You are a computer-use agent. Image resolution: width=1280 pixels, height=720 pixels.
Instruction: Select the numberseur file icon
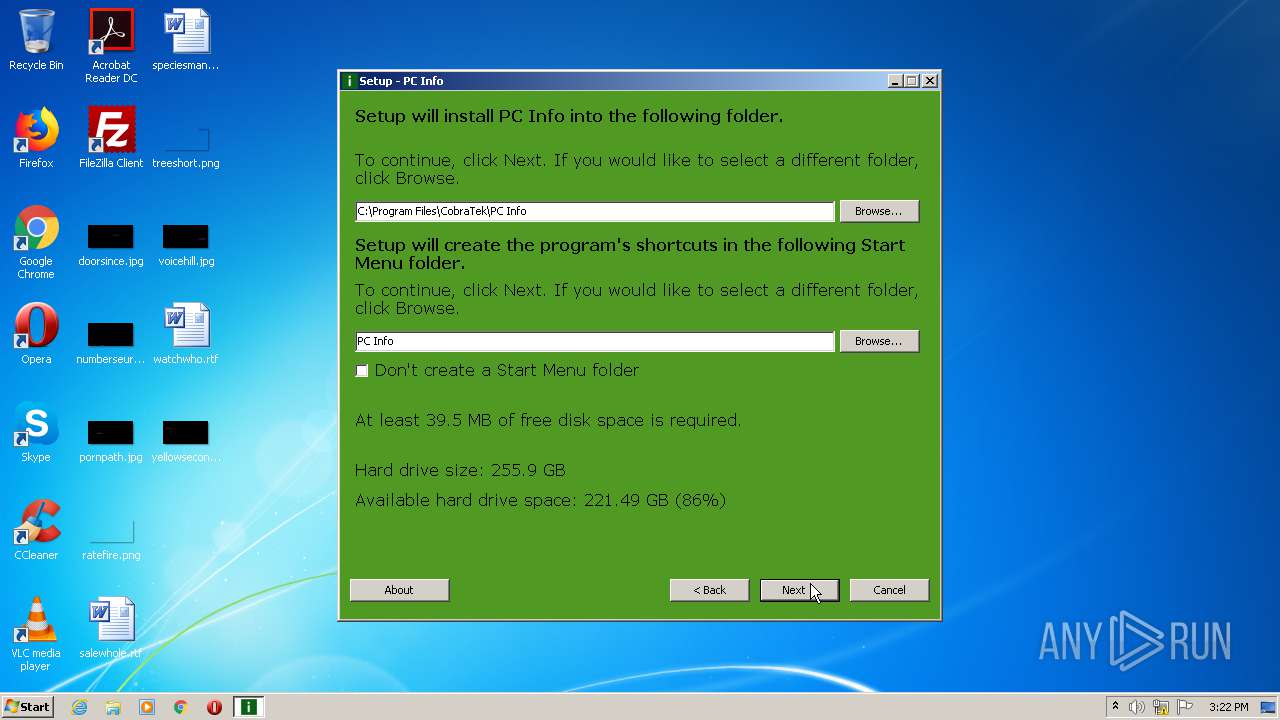111,343
